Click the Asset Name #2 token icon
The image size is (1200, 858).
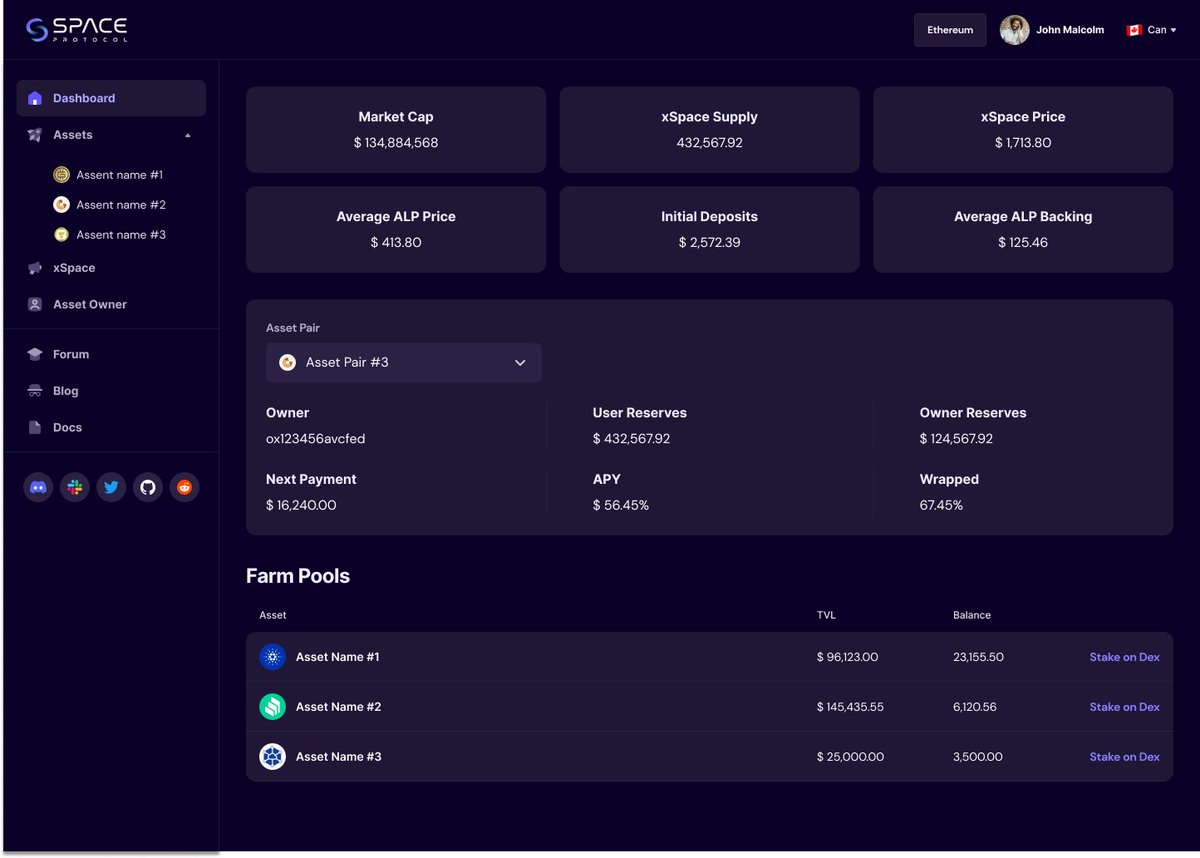pyautogui.click(x=272, y=707)
